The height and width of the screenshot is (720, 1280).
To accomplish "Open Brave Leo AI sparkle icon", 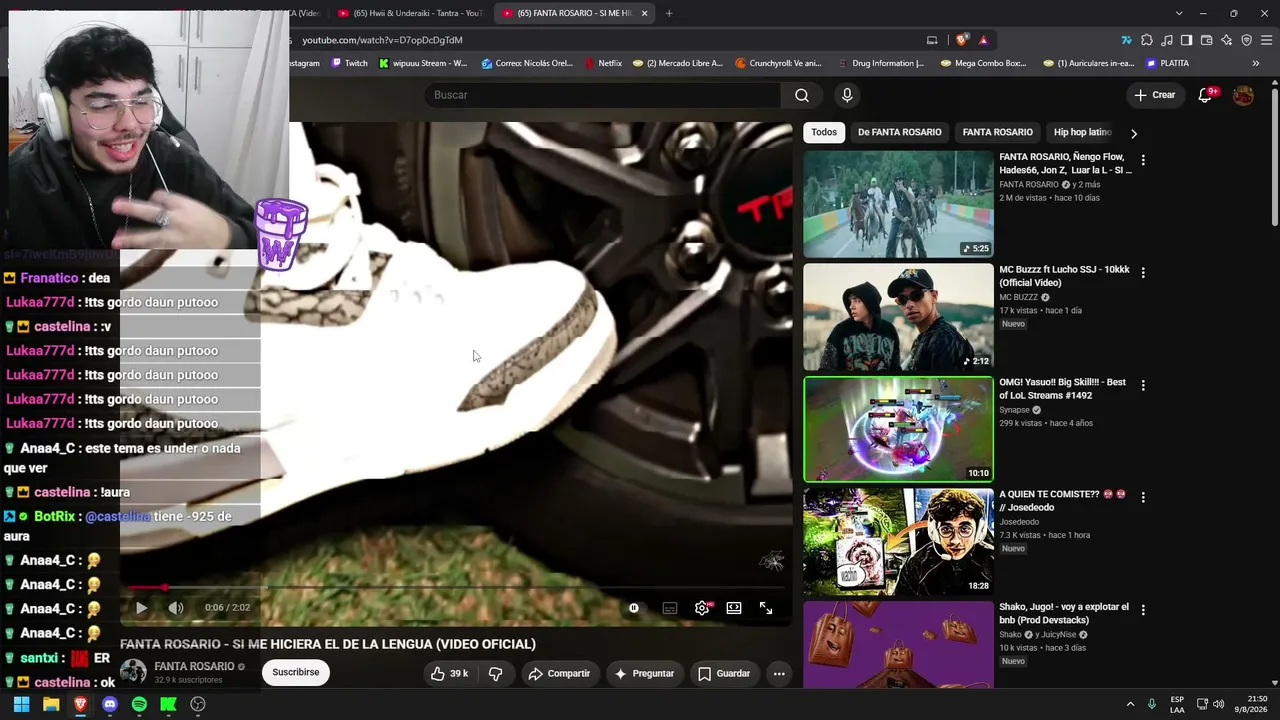I will coord(1226,40).
